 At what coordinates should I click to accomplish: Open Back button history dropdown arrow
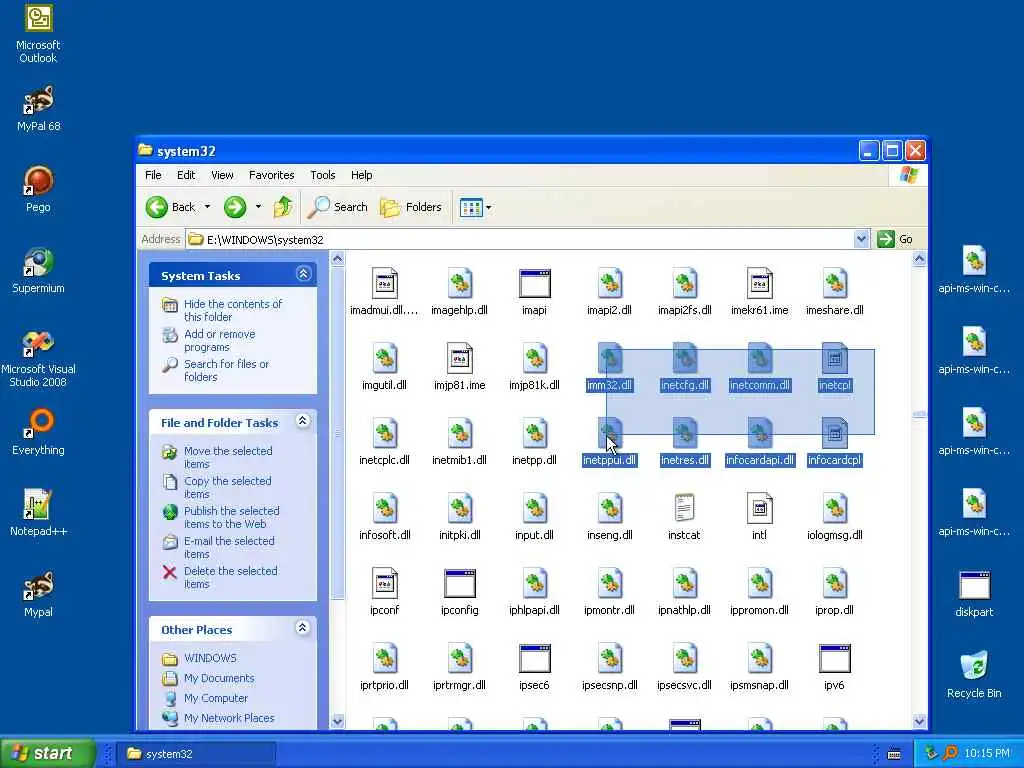(x=208, y=207)
